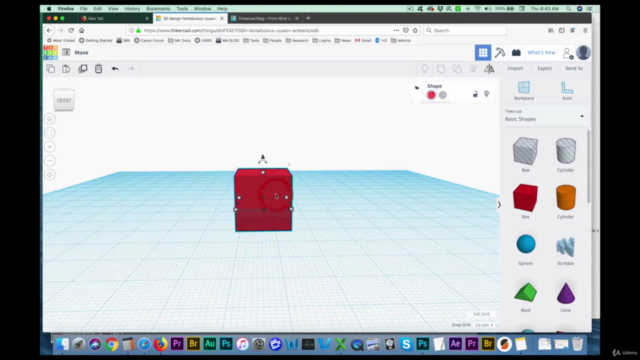Click the Undo arrow

pos(115,69)
